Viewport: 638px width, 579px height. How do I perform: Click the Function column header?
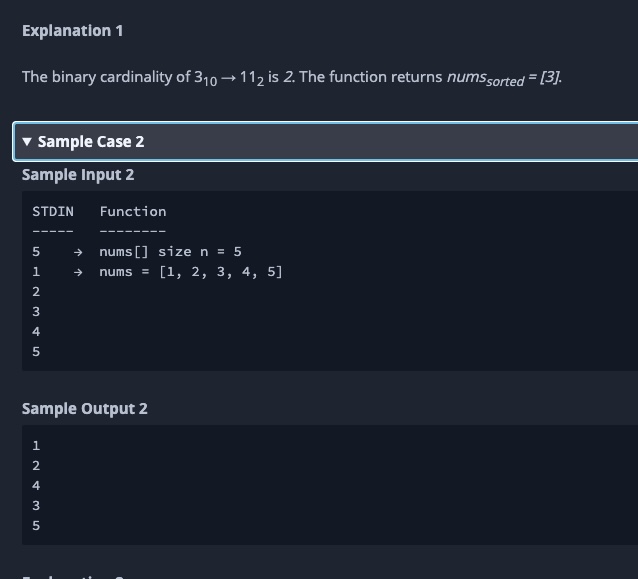tap(133, 211)
